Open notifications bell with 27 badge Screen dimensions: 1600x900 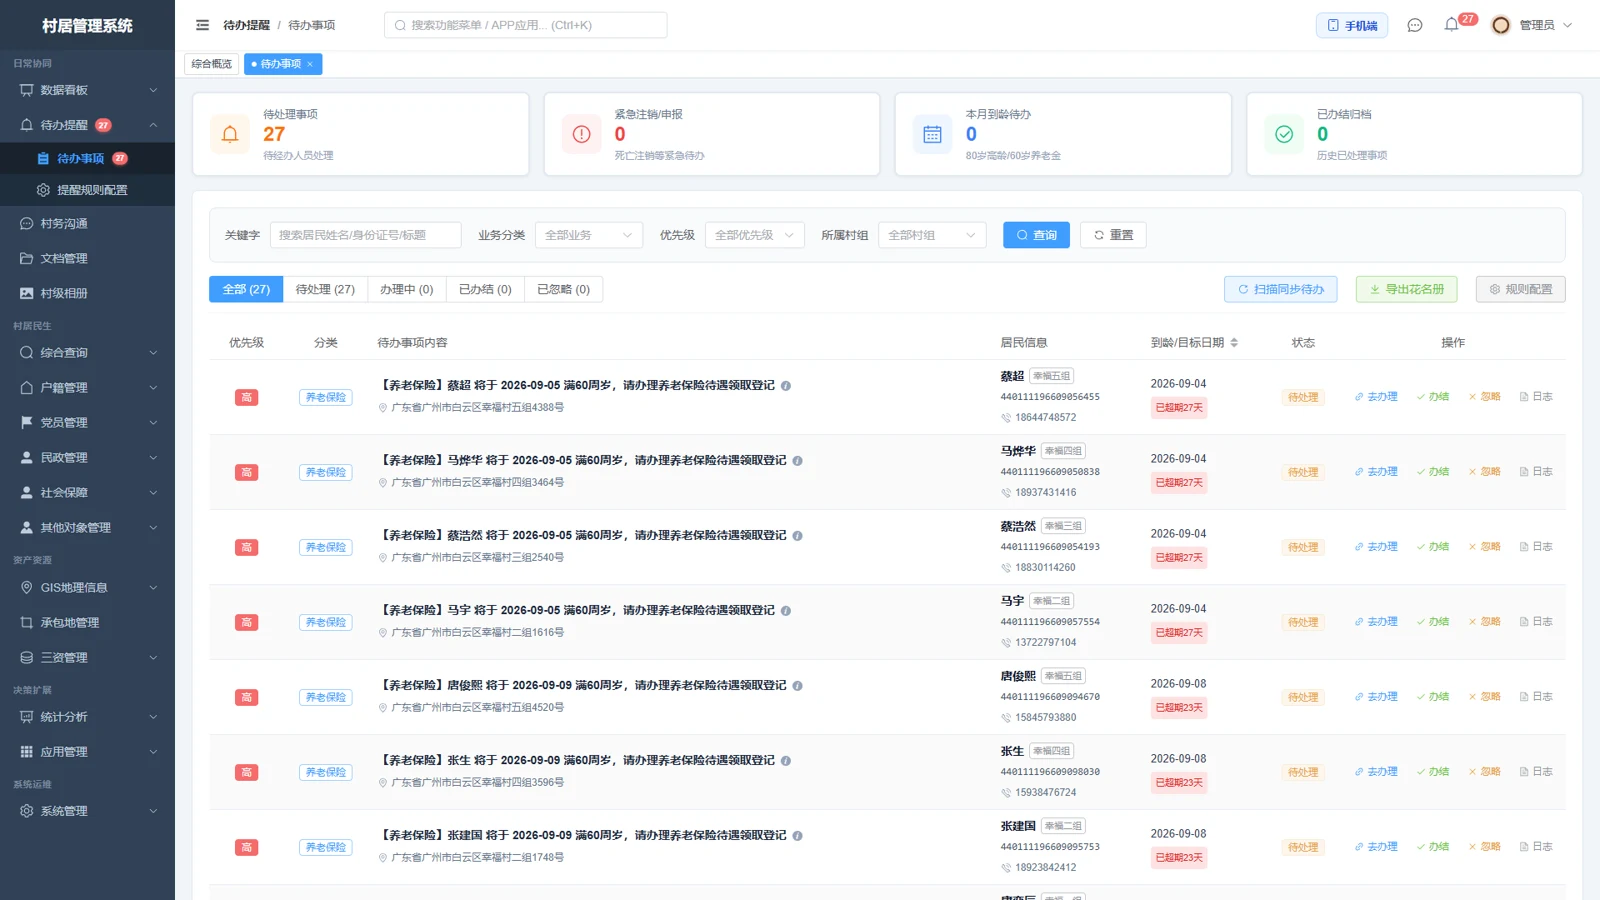pos(1452,24)
